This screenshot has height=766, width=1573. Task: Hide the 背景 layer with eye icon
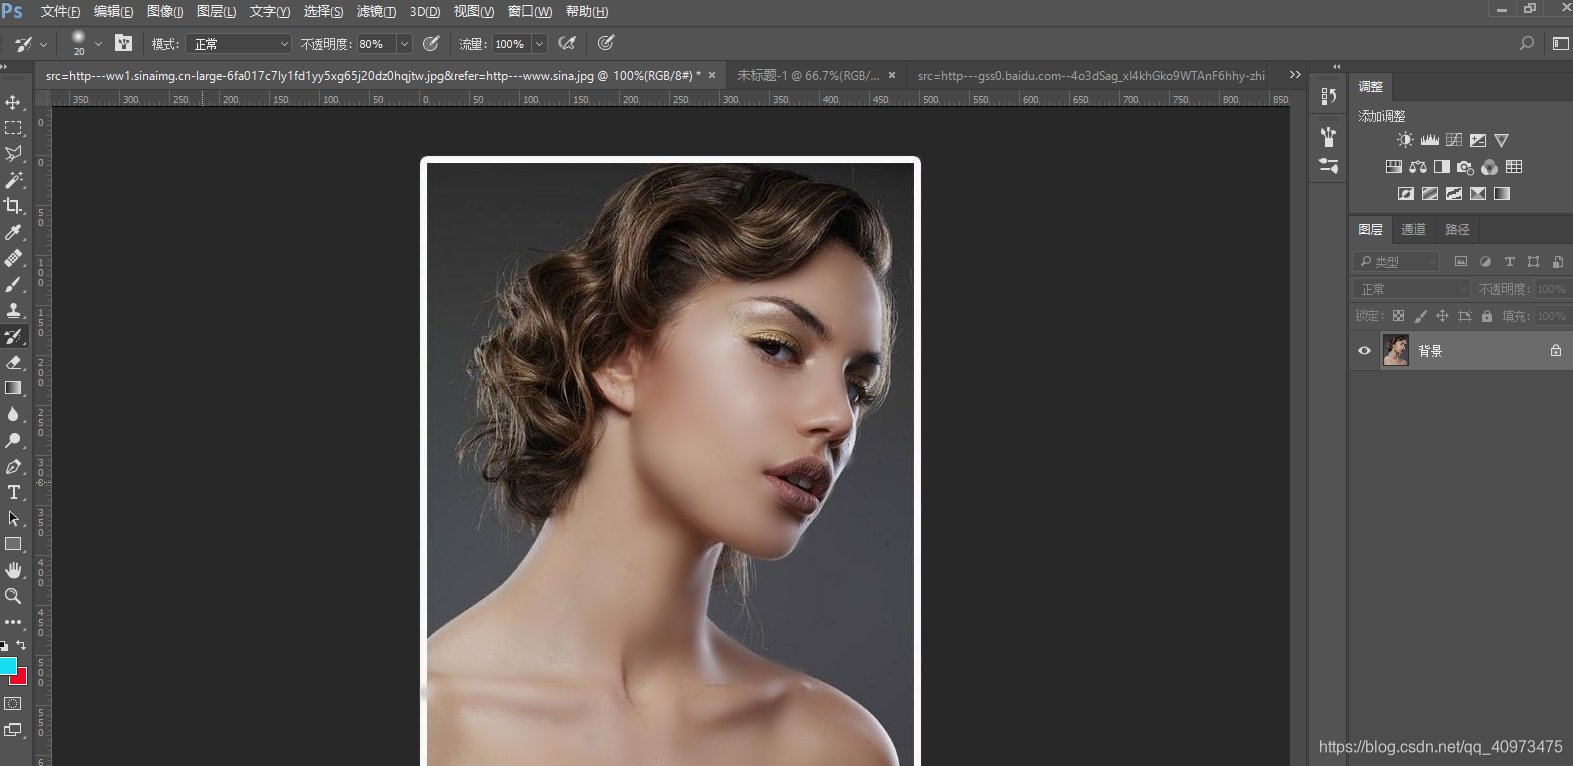[1364, 351]
